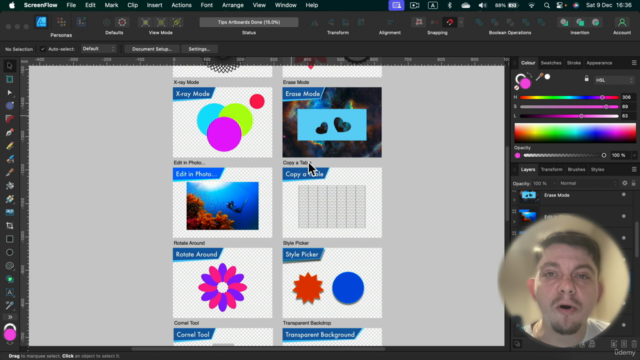Viewport: 640px width, 360px height.
Task: Toggle the Layers panel lock icon
Action: pyautogui.click(x=633, y=183)
